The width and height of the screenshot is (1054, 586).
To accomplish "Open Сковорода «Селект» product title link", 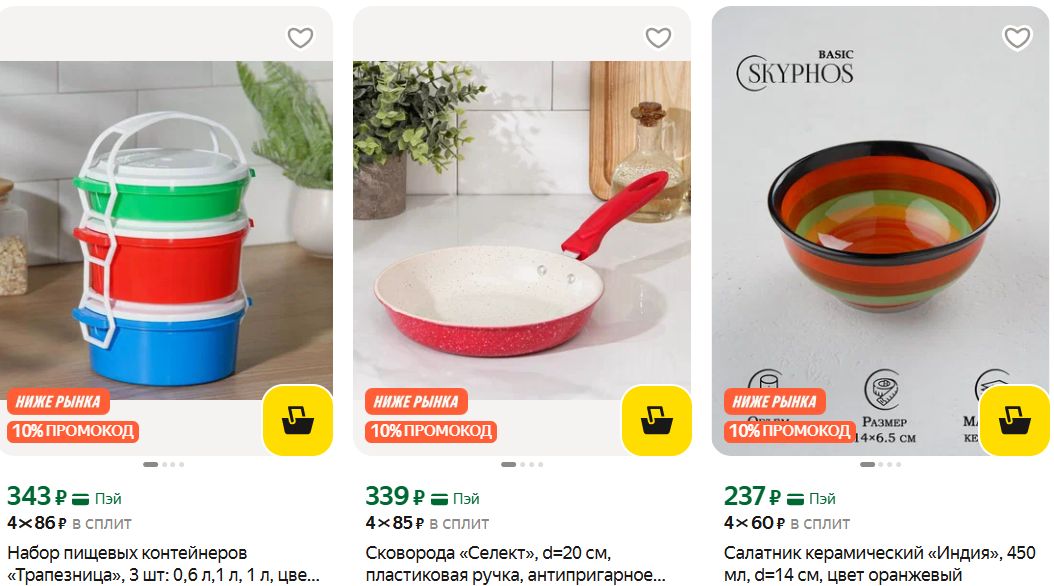I will 516,564.
